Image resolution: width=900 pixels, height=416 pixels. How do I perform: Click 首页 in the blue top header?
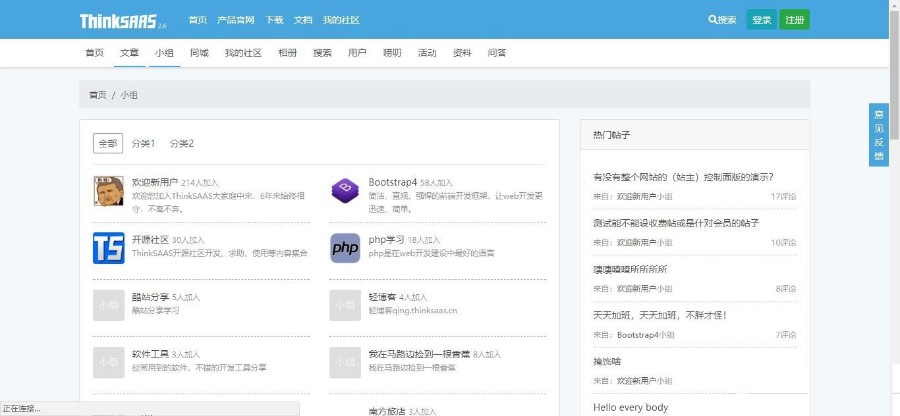(197, 20)
